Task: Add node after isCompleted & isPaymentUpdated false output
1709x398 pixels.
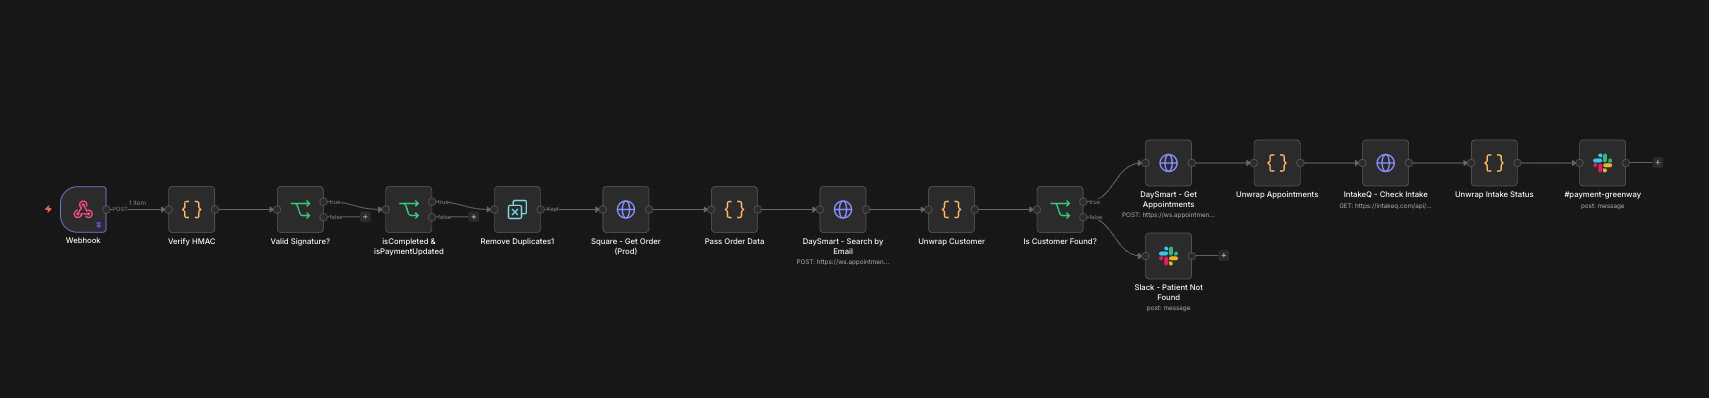Action: coord(474,217)
